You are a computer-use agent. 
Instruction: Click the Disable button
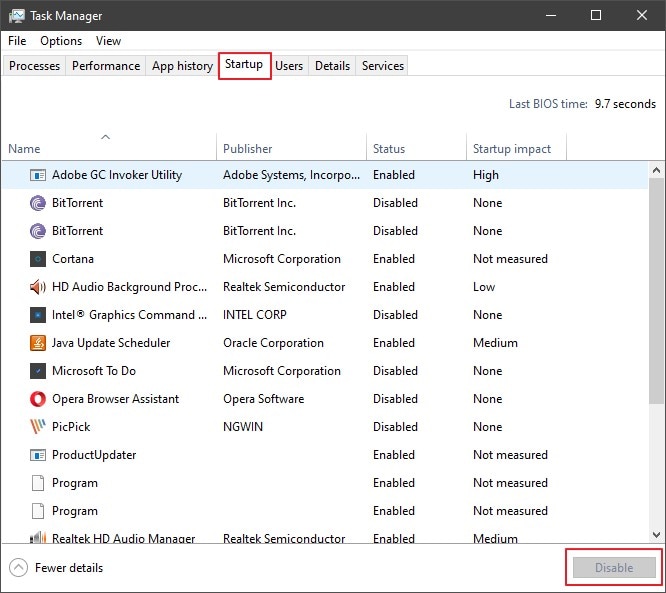coord(614,568)
